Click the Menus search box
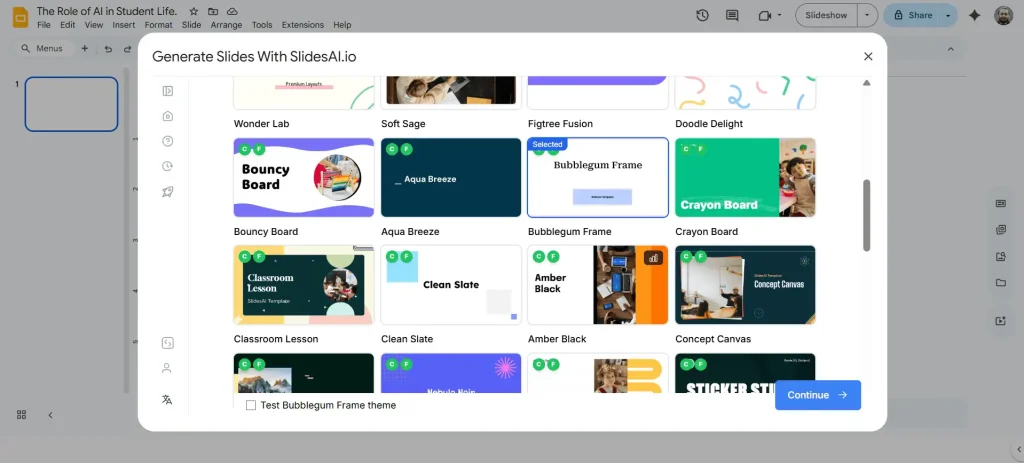 pos(42,48)
